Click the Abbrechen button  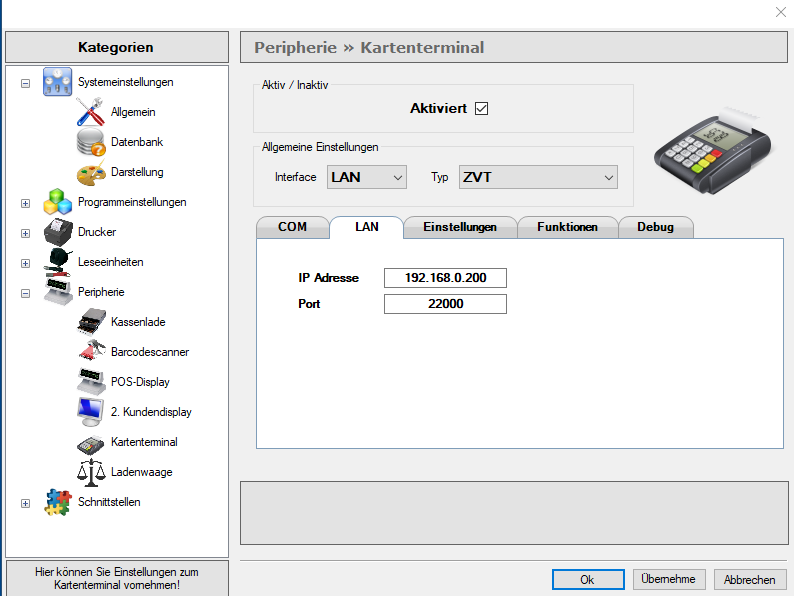click(x=750, y=579)
